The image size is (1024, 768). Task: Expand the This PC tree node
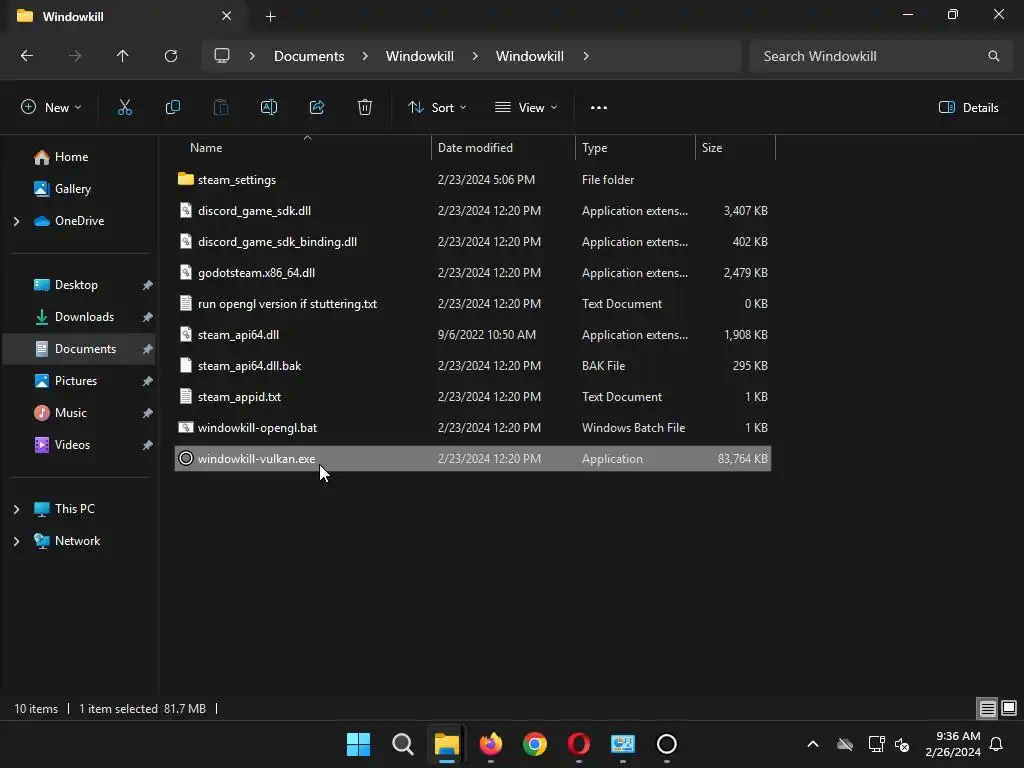pyautogui.click(x=16, y=509)
